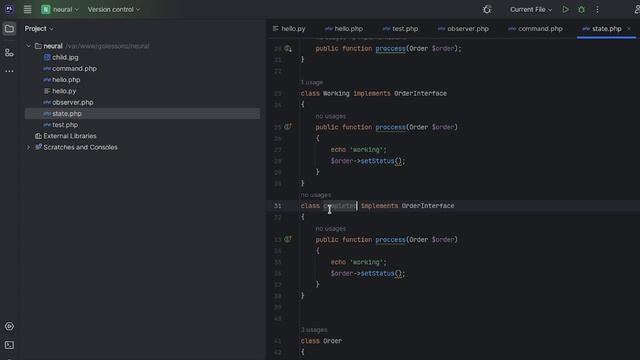Click echo 'working' string on line 35
This screenshot has width=640, height=360.
[368, 262]
